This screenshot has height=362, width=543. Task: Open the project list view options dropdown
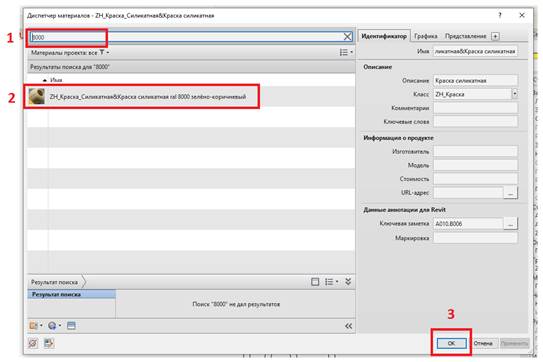coord(346,52)
